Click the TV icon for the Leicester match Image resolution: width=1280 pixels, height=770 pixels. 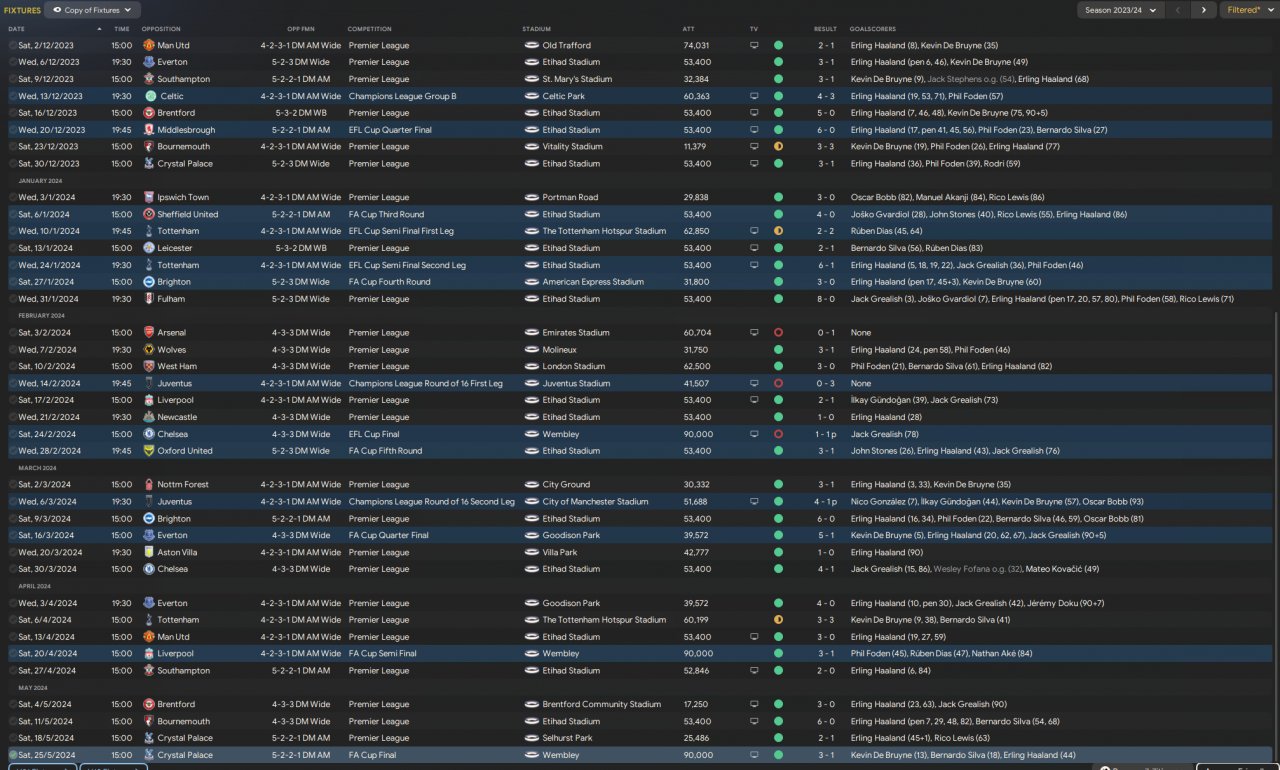point(754,248)
